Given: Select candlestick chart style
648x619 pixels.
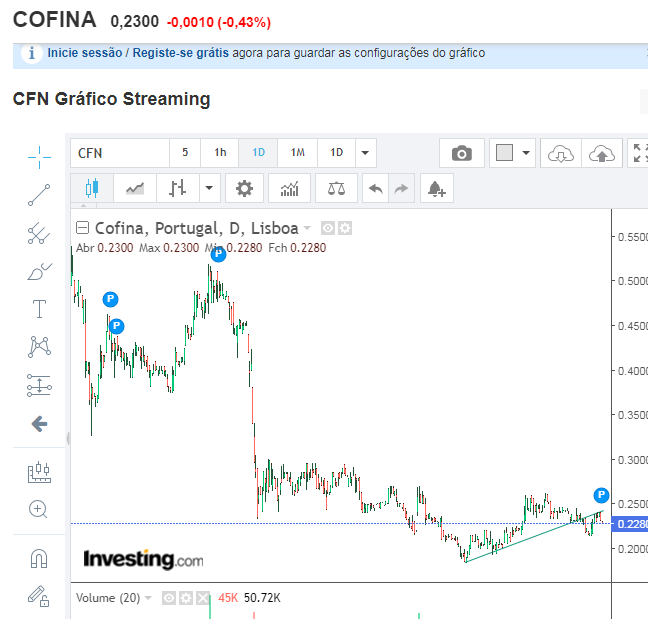Looking at the screenshot, I should pos(92,188).
